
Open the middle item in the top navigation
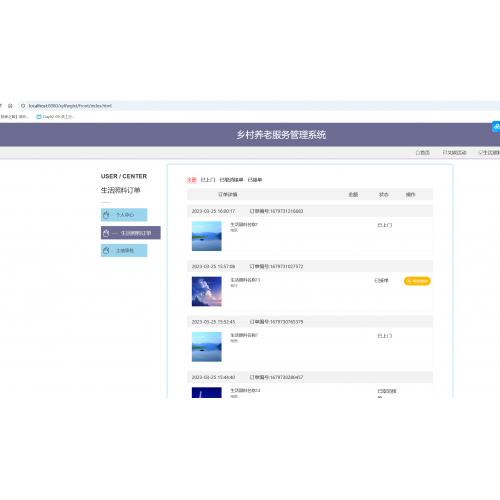454,153
